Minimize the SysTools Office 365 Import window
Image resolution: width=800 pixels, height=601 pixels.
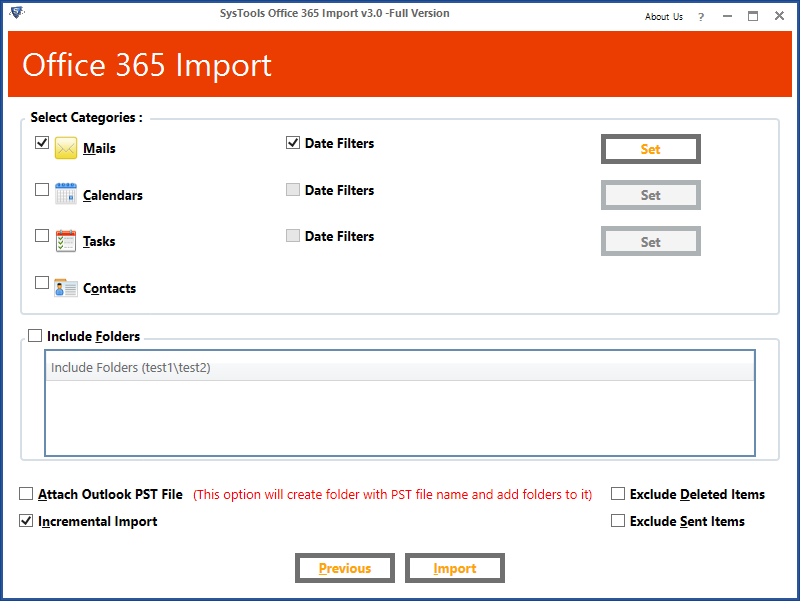point(728,16)
